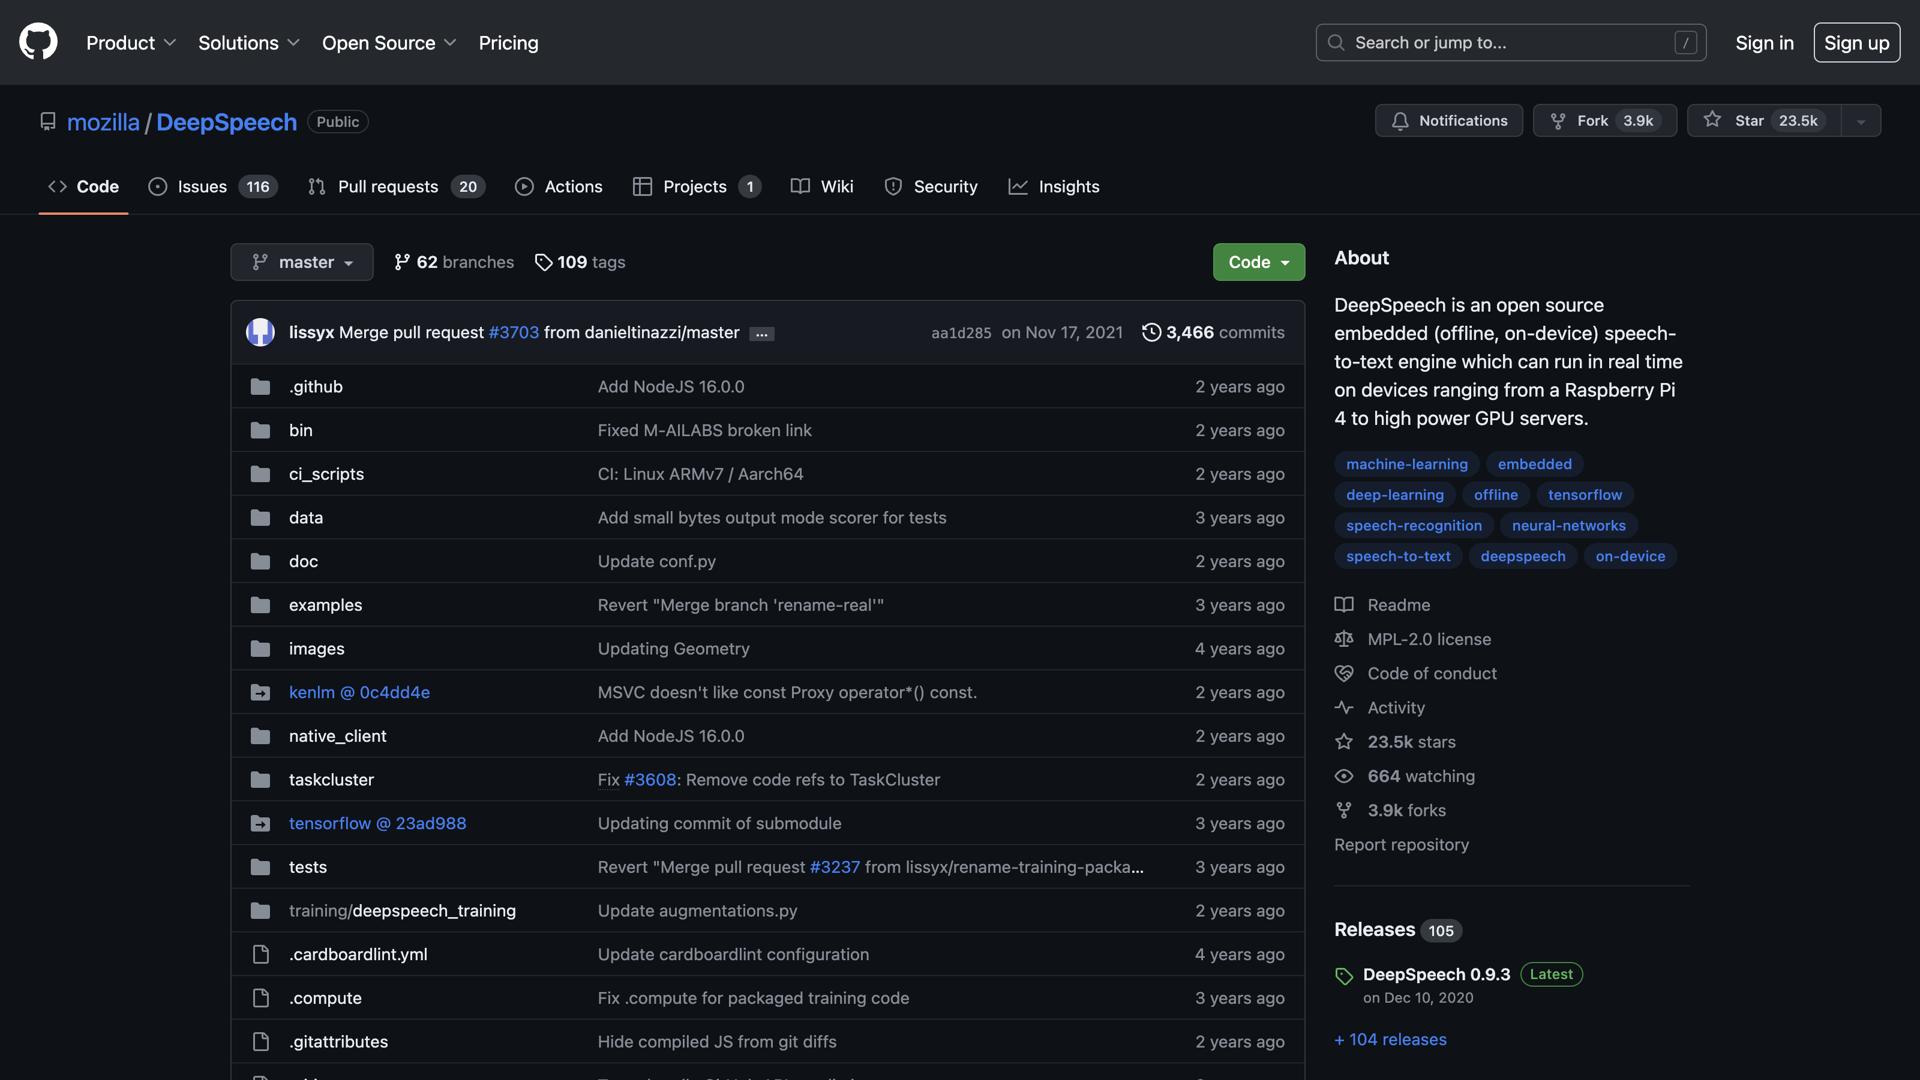Open the .cardboardlint.yml file

[x=358, y=954]
